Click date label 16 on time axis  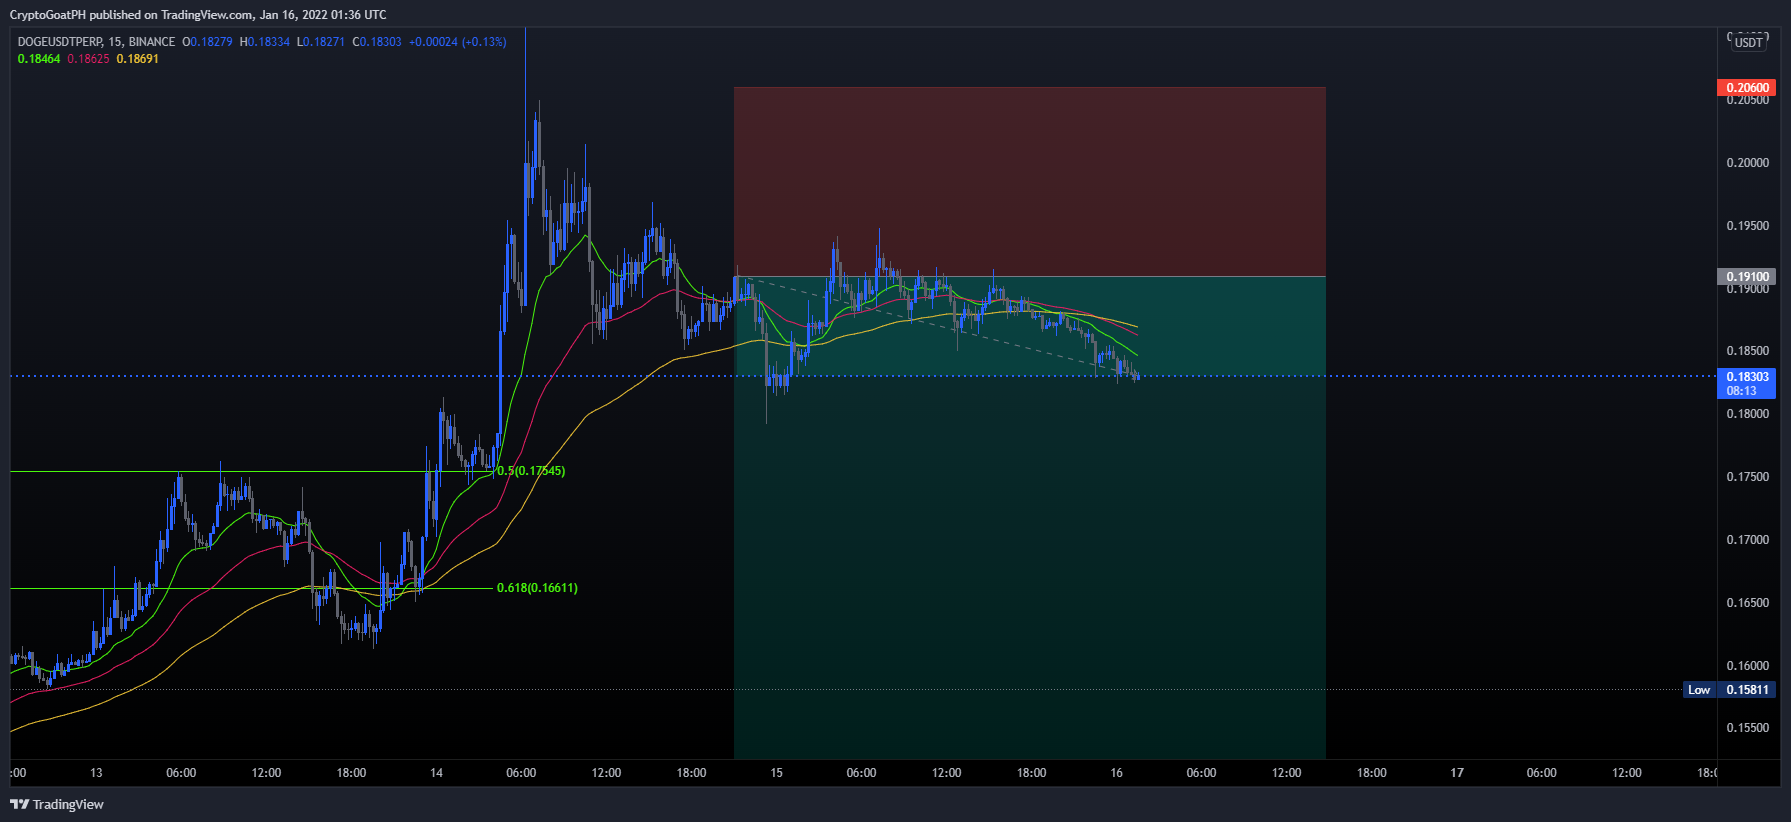[1116, 773]
